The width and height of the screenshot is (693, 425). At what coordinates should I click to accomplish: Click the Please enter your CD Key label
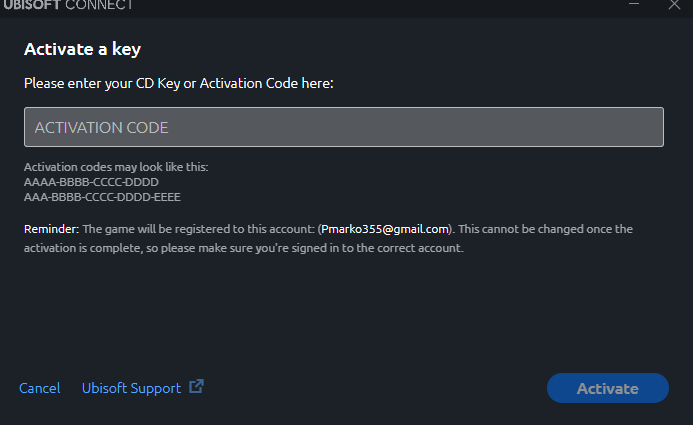click(x=179, y=83)
